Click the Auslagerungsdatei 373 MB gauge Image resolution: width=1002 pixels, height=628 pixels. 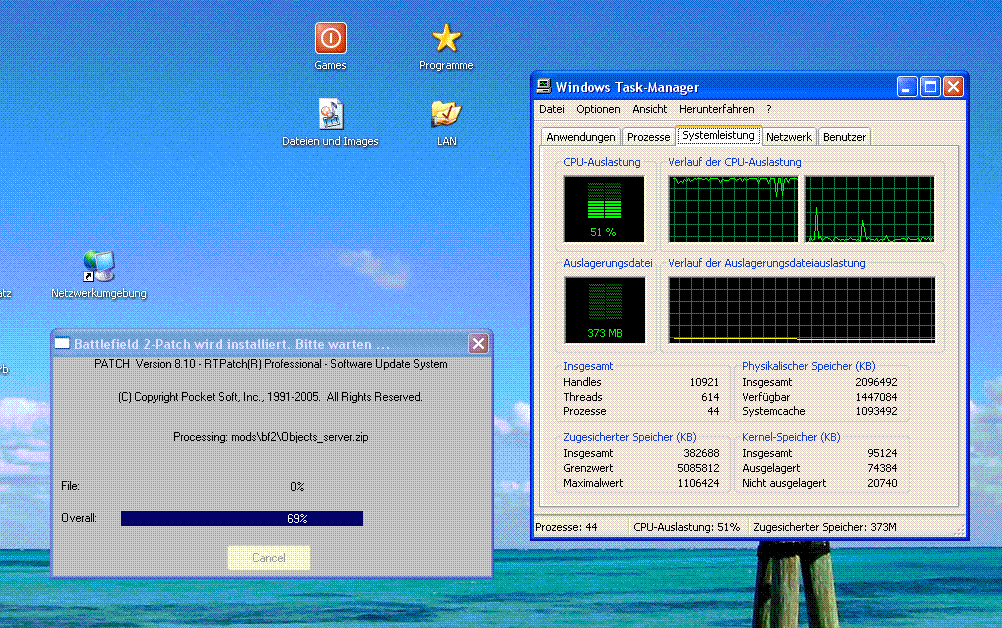pos(605,310)
